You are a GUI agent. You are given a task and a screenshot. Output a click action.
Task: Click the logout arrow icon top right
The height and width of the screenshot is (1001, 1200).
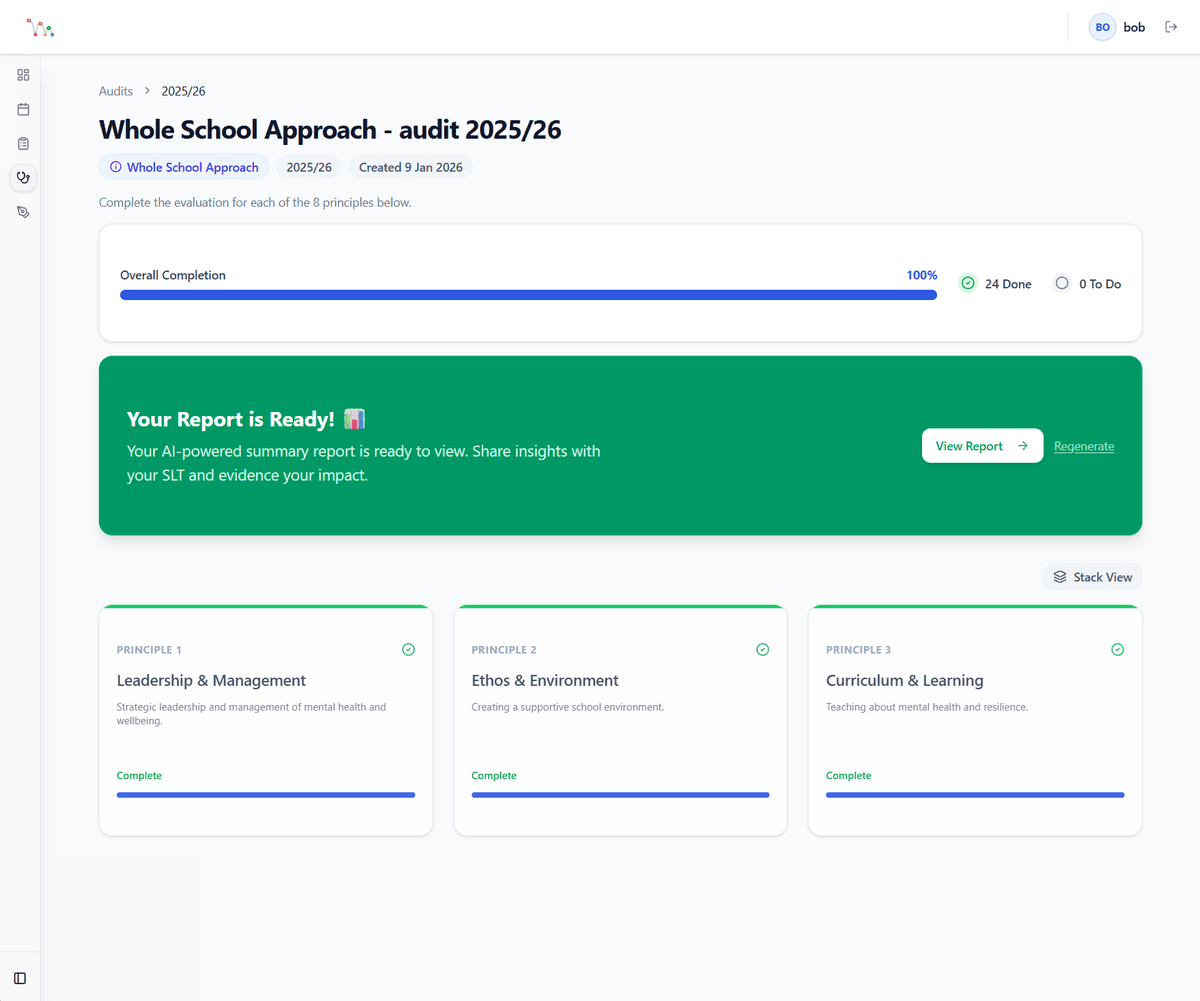click(1171, 26)
